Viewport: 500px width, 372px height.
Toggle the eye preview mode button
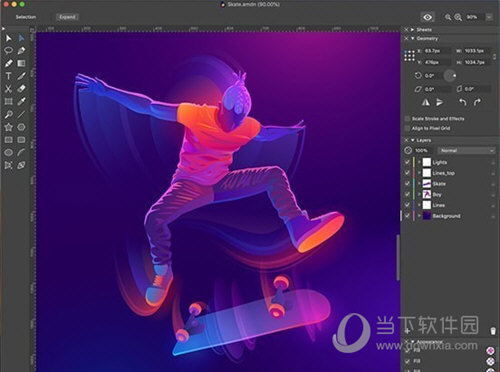point(428,17)
